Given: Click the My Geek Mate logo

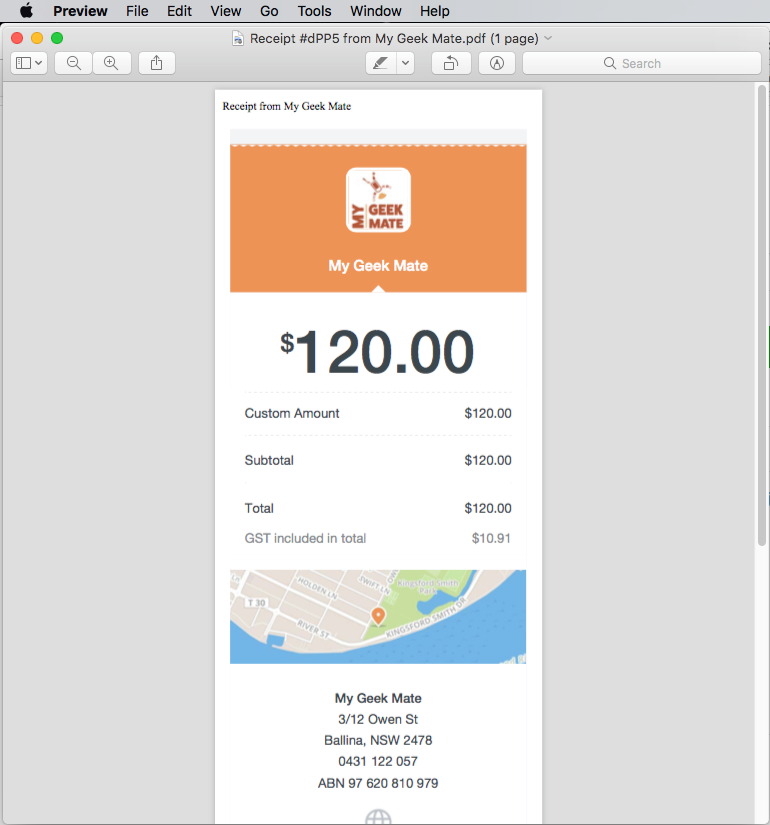Looking at the screenshot, I should pyautogui.click(x=378, y=200).
